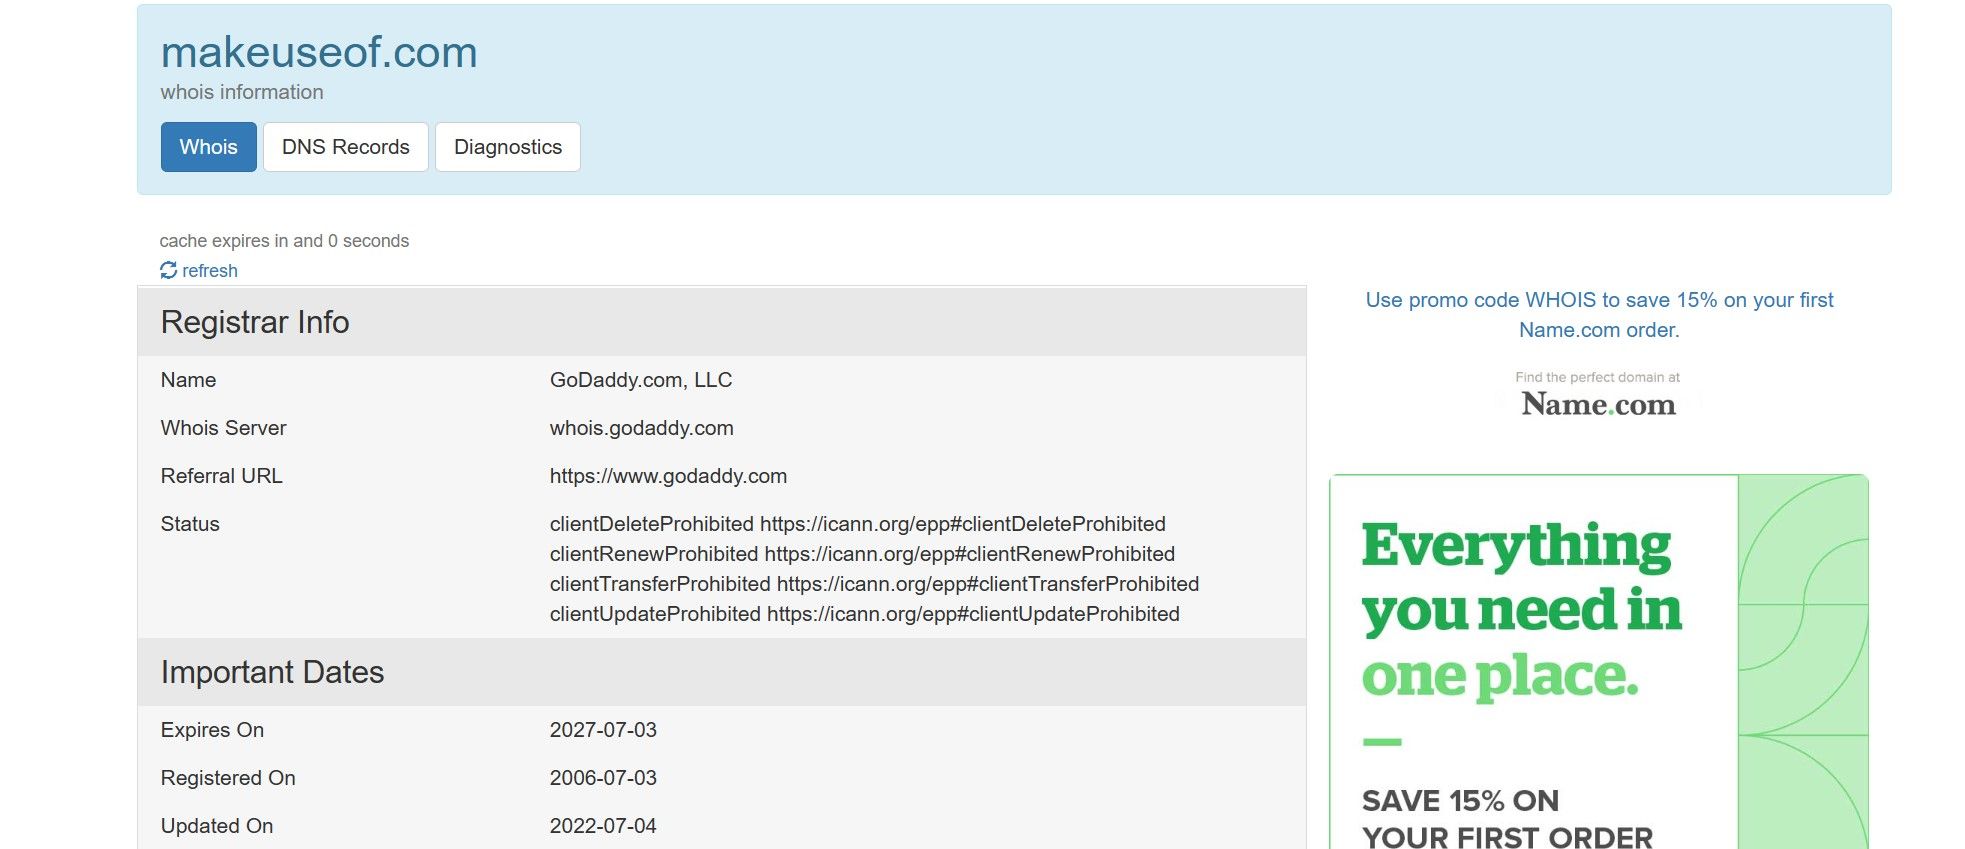Viewport: 1965px width, 849px height.
Task: Click the Whois Server label
Action: (x=224, y=428)
